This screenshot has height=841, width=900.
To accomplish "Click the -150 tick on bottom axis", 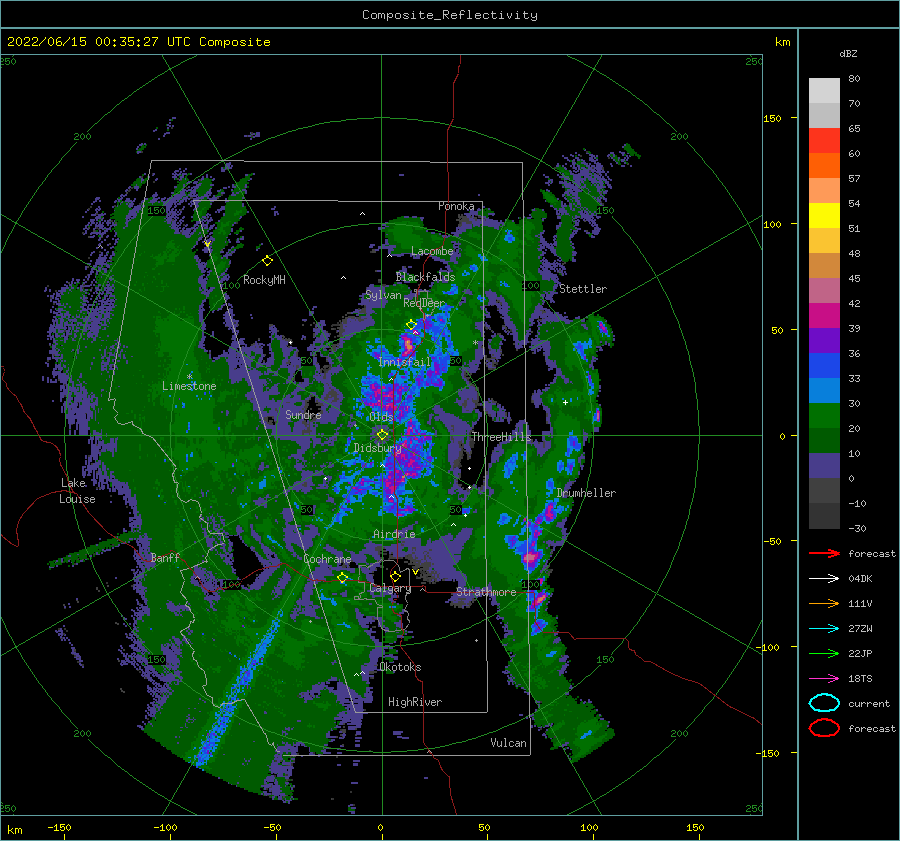I will click(x=59, y=828).
